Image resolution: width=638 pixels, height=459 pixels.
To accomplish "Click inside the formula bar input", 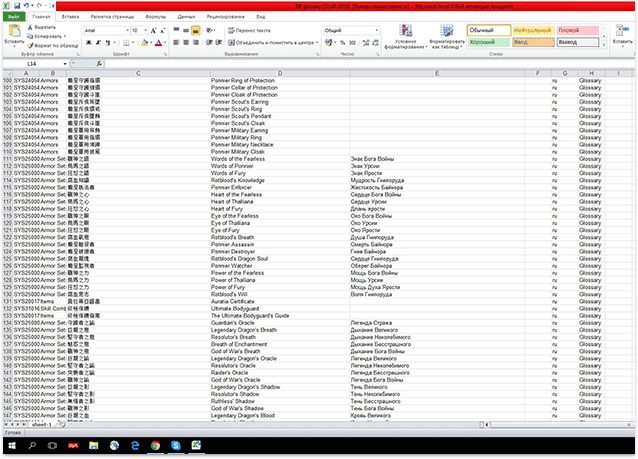I will click(368, 64).
